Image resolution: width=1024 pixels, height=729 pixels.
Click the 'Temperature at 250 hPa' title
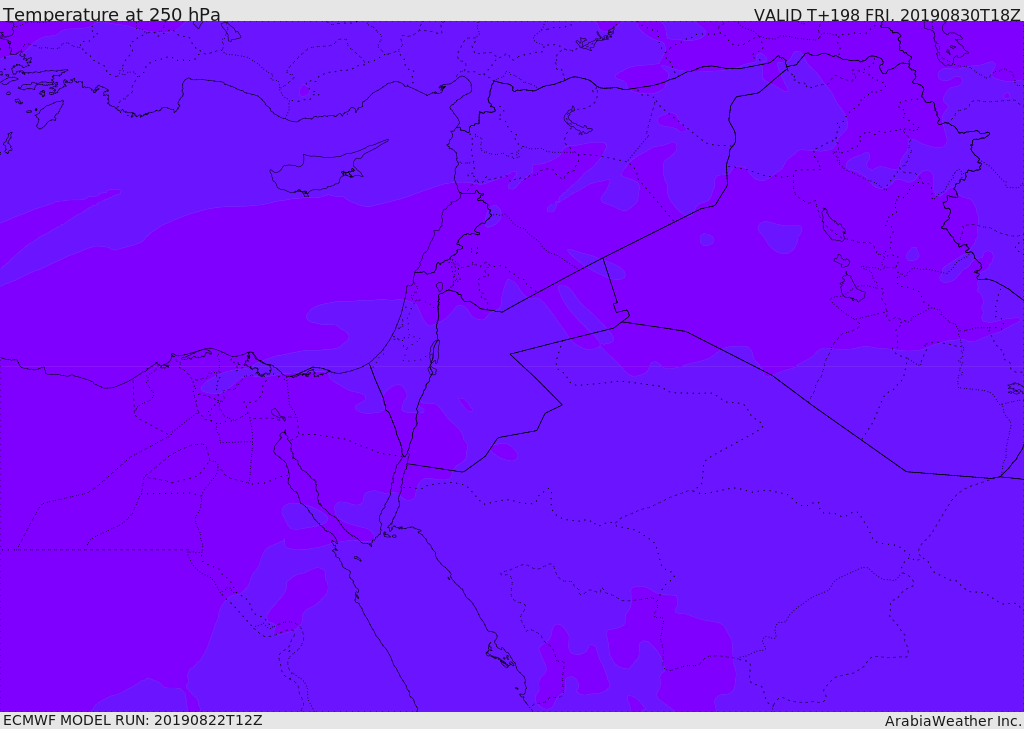tap(112, 14)
